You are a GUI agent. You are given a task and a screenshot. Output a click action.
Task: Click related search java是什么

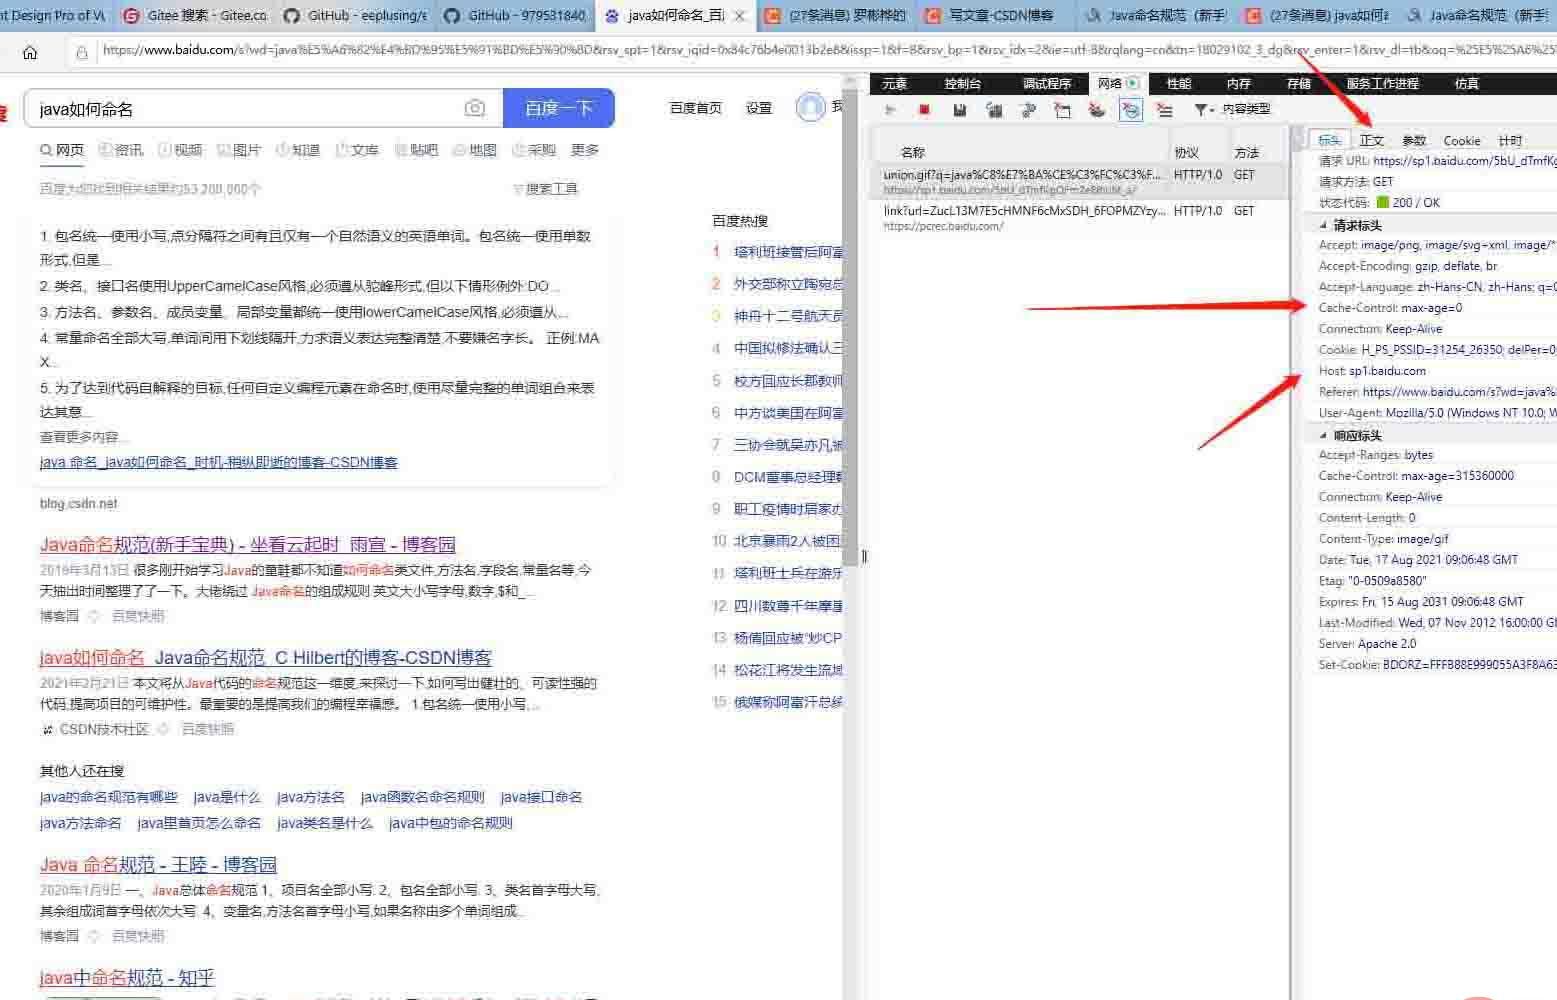[x=226, y=797]
